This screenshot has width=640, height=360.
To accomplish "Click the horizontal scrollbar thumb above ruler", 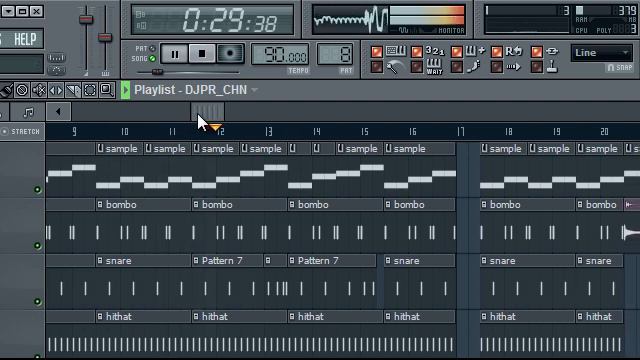I will (208, 111).
